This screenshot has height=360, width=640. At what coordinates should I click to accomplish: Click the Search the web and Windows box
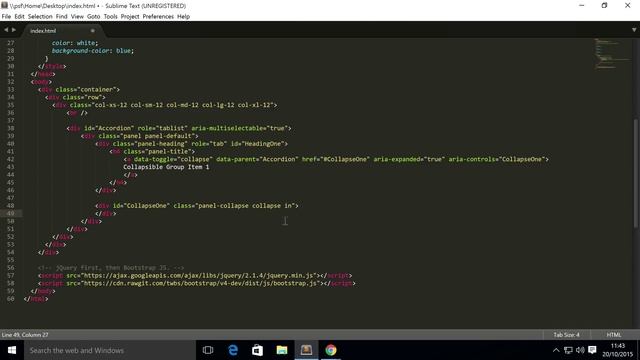[110, 350]
